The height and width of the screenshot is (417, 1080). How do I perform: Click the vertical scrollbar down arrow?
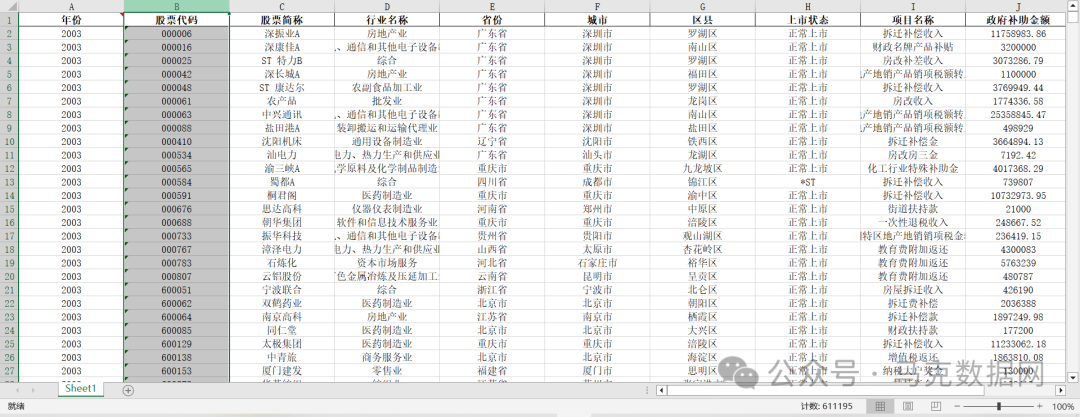1072,376
